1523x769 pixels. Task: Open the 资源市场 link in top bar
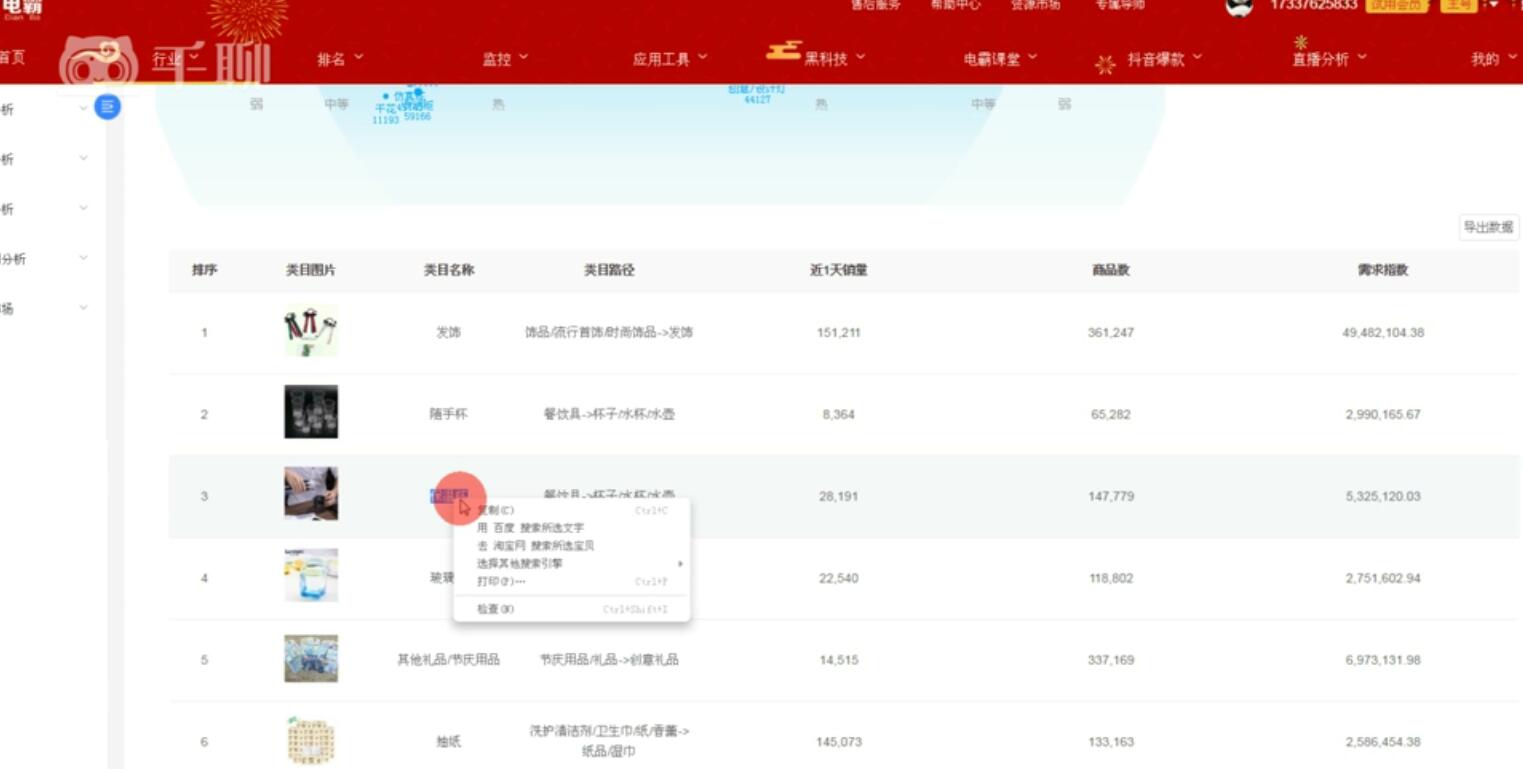point(1035,5)
